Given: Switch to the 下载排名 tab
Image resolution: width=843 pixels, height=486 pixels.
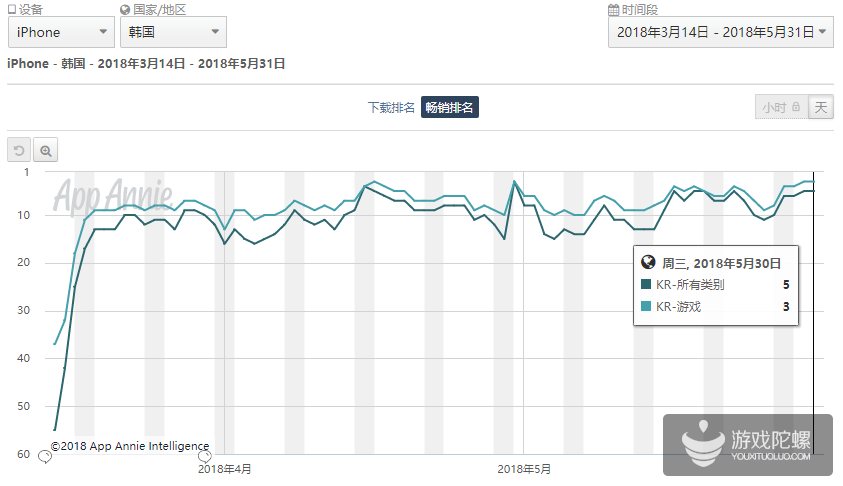Looking at the screenshot, I should 391,107.
